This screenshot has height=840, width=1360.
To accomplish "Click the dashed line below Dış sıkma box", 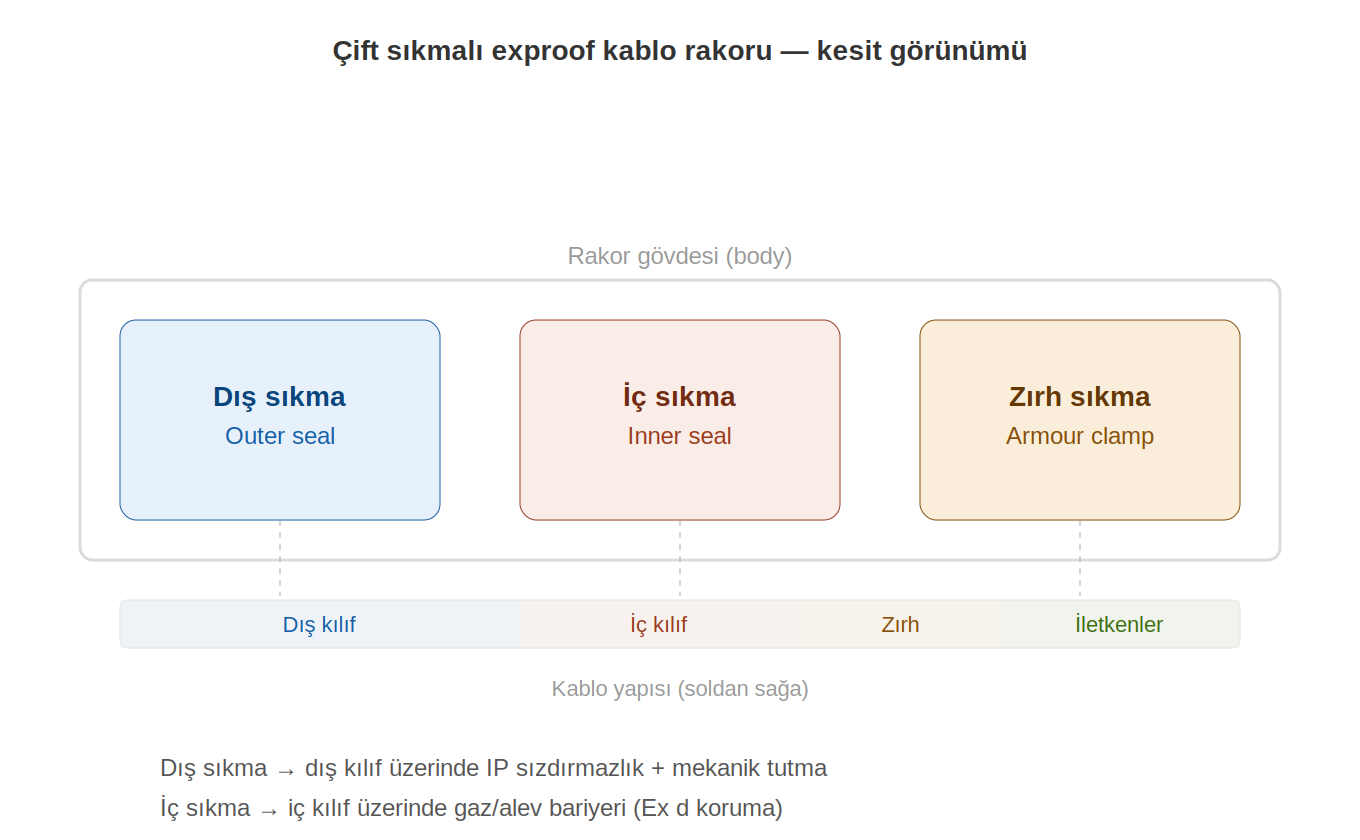I will coord(280,560).
